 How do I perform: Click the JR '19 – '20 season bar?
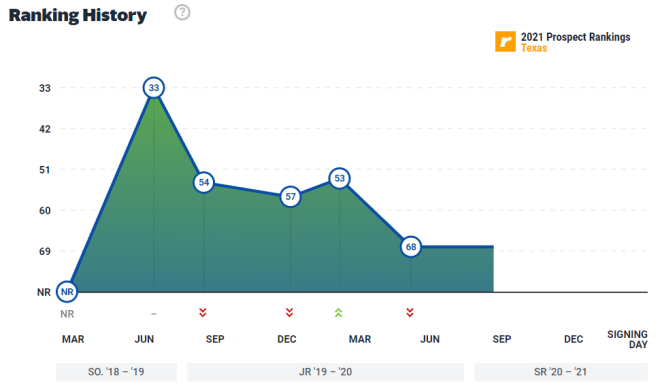(x=325, y=372)
